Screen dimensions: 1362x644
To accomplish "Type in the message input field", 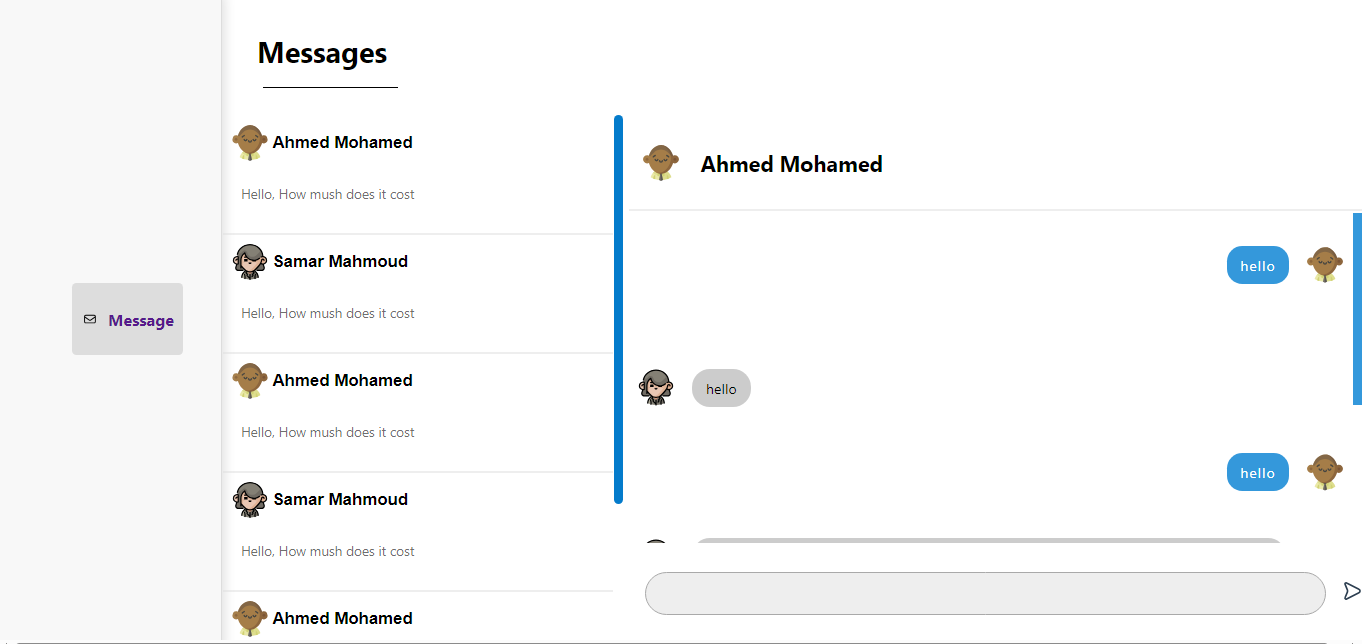I will pyautogui.click(x=984, y=593).
